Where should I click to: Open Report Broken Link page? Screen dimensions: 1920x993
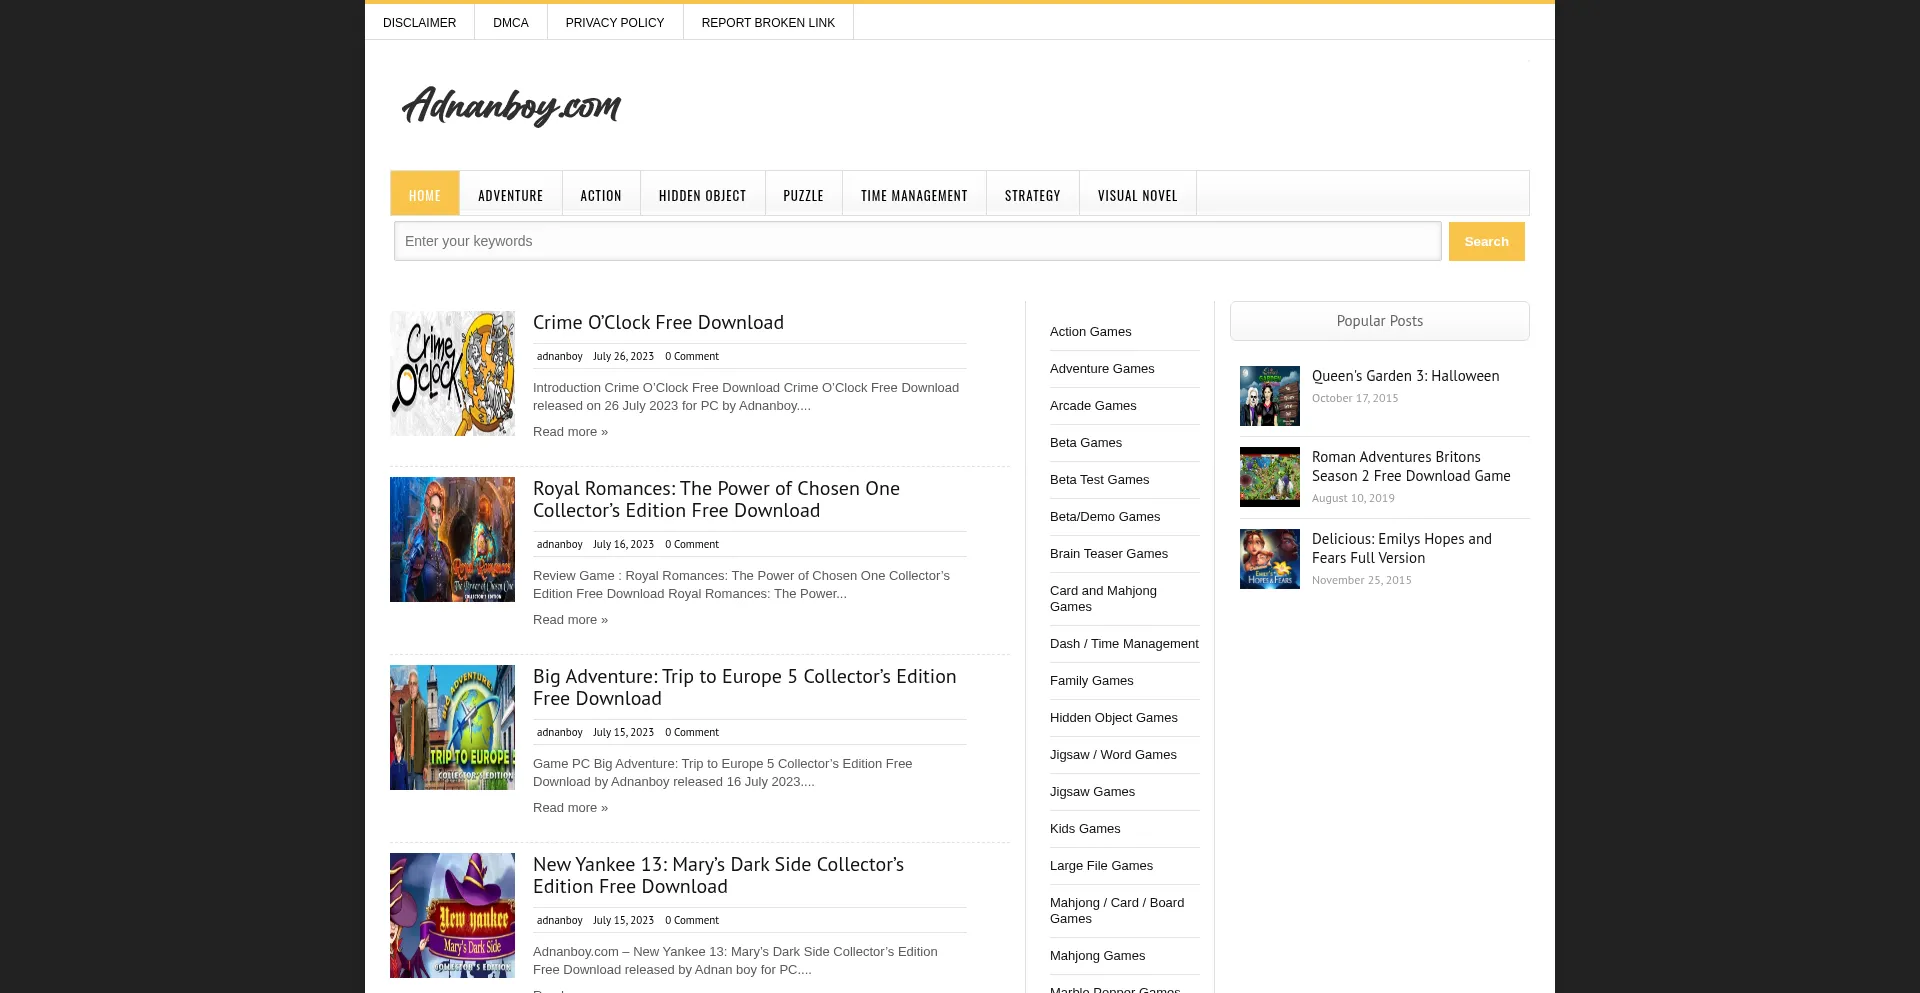[767, 22]
